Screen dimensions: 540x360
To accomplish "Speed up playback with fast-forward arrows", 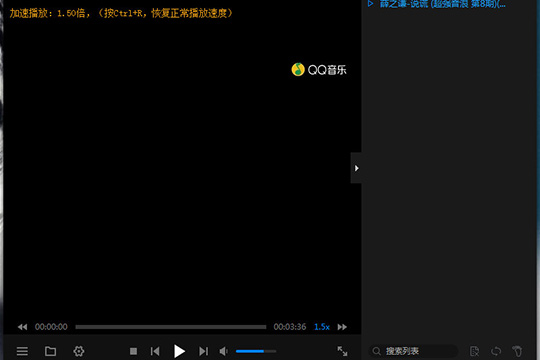I will coord(342,327).
